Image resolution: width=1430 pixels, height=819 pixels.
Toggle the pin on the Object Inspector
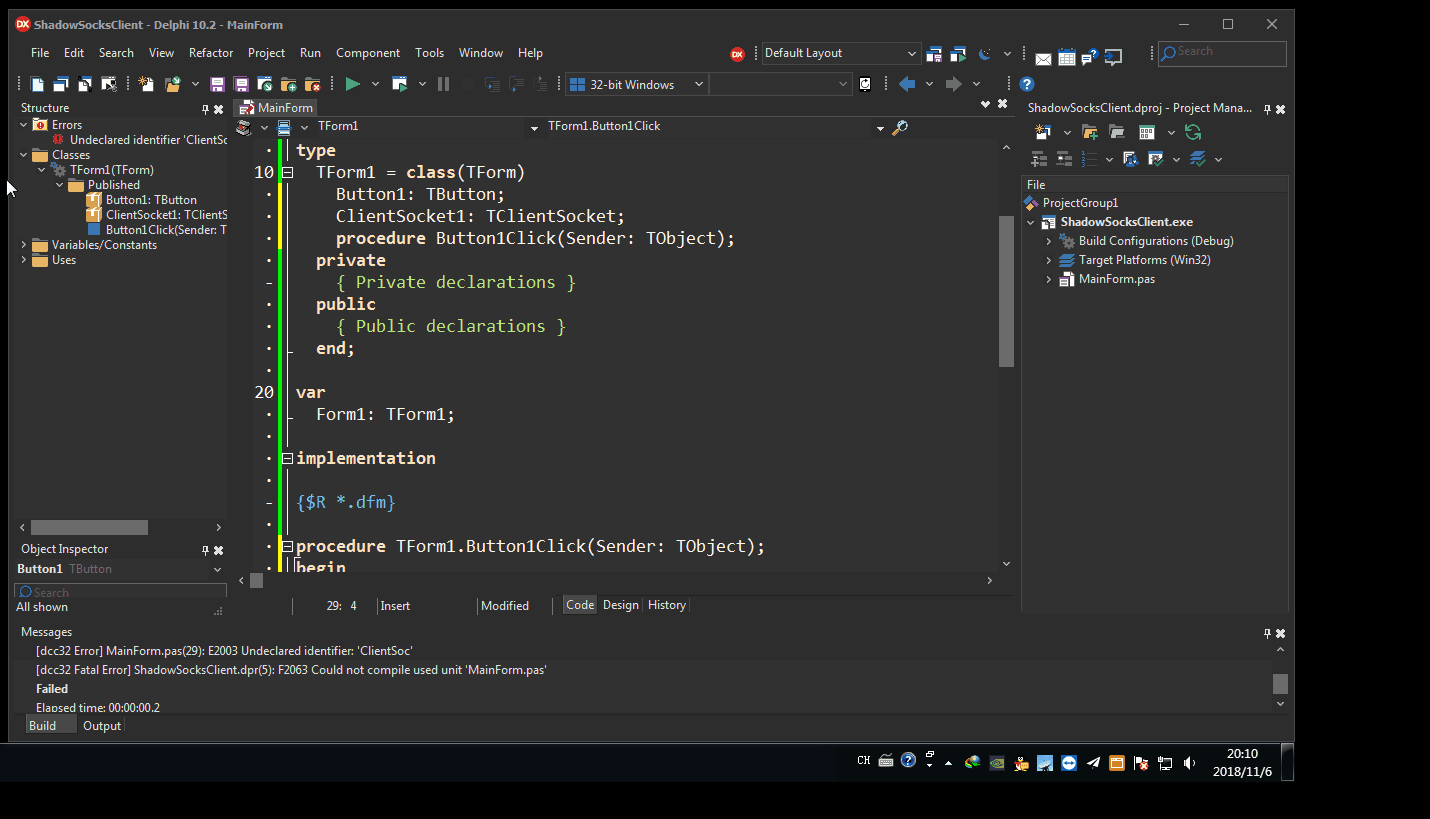pyautogui.click(x=204, y=549)
